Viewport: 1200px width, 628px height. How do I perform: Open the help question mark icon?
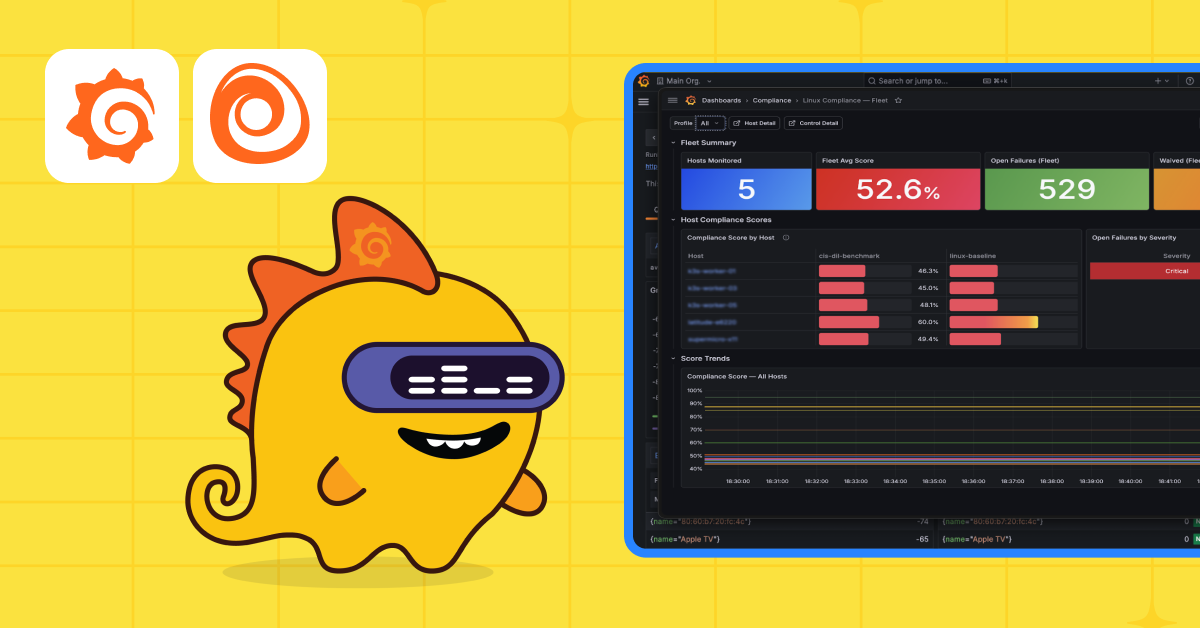tap(1190, 81)
